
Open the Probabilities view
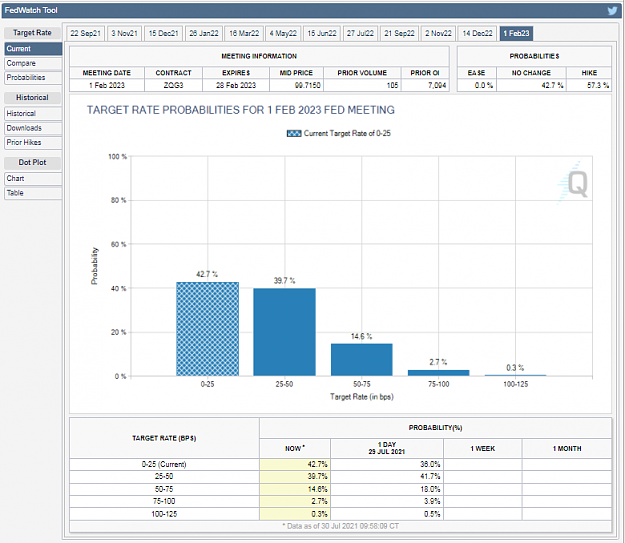[x=33, y=78]
